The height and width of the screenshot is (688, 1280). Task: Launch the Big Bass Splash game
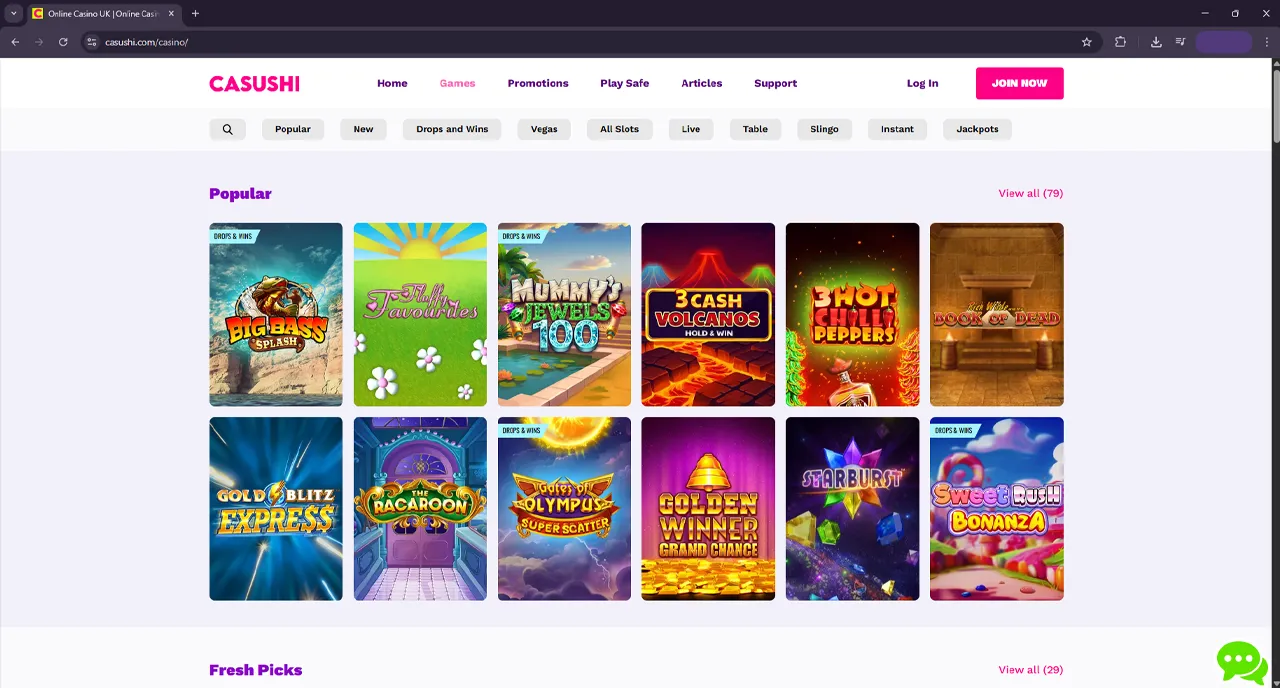point(275,314)
